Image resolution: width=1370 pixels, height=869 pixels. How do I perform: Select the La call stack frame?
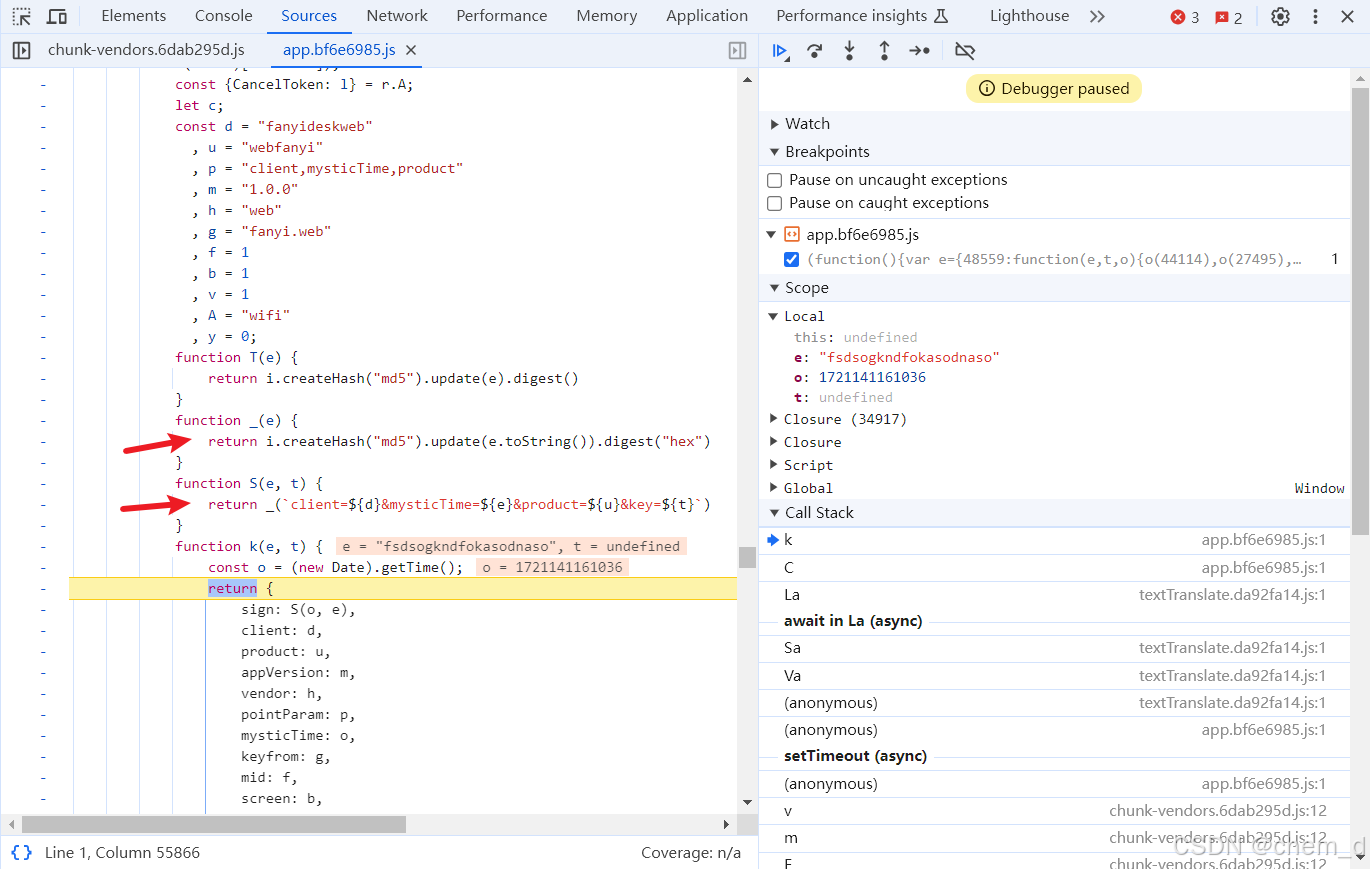pos(791,594)
